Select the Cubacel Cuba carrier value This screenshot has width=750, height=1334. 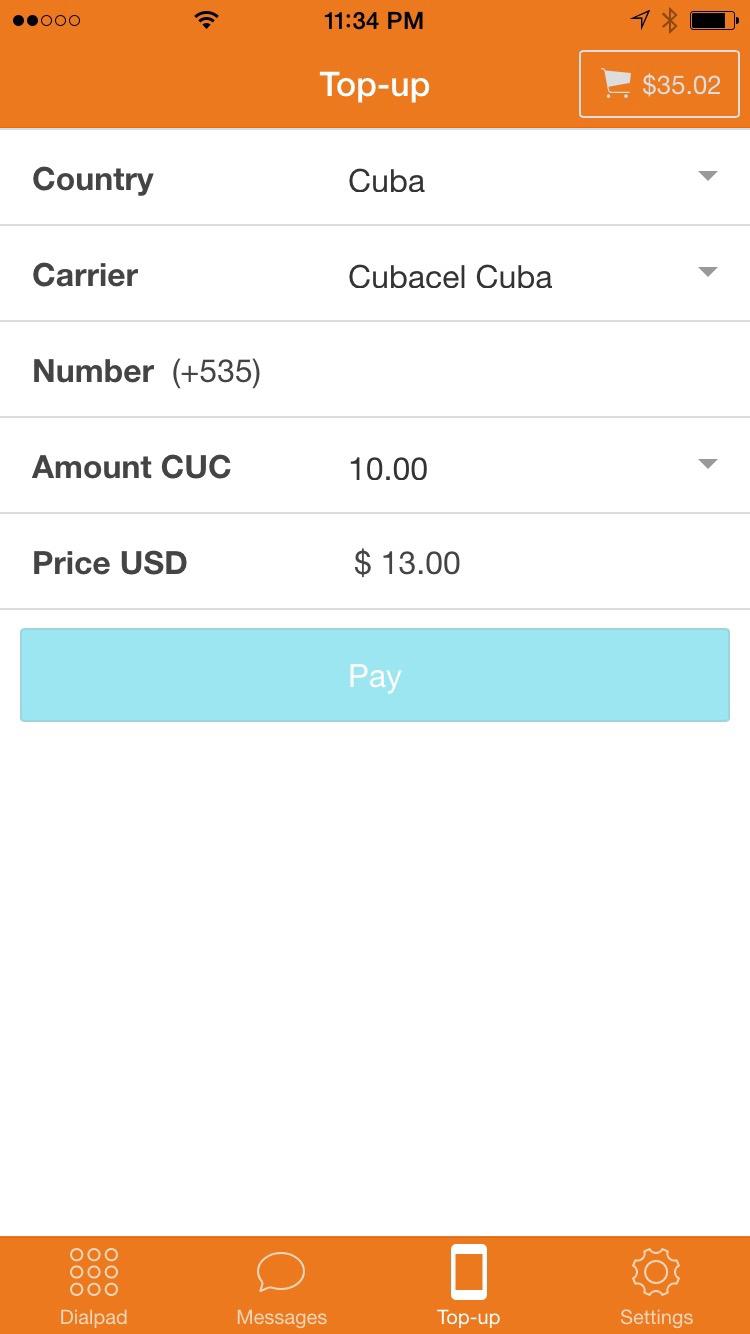point(450,277)
